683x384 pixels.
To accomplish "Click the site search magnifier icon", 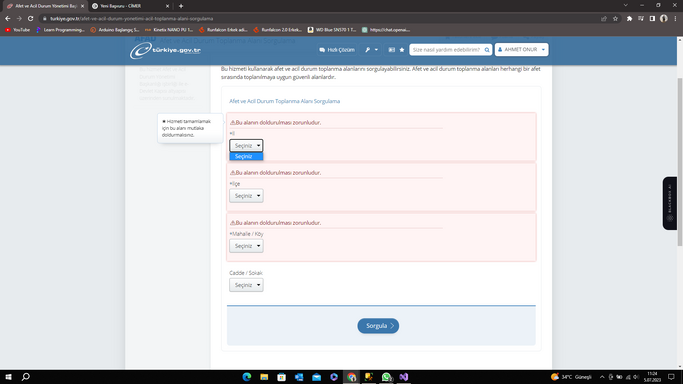I will (487, 50).
